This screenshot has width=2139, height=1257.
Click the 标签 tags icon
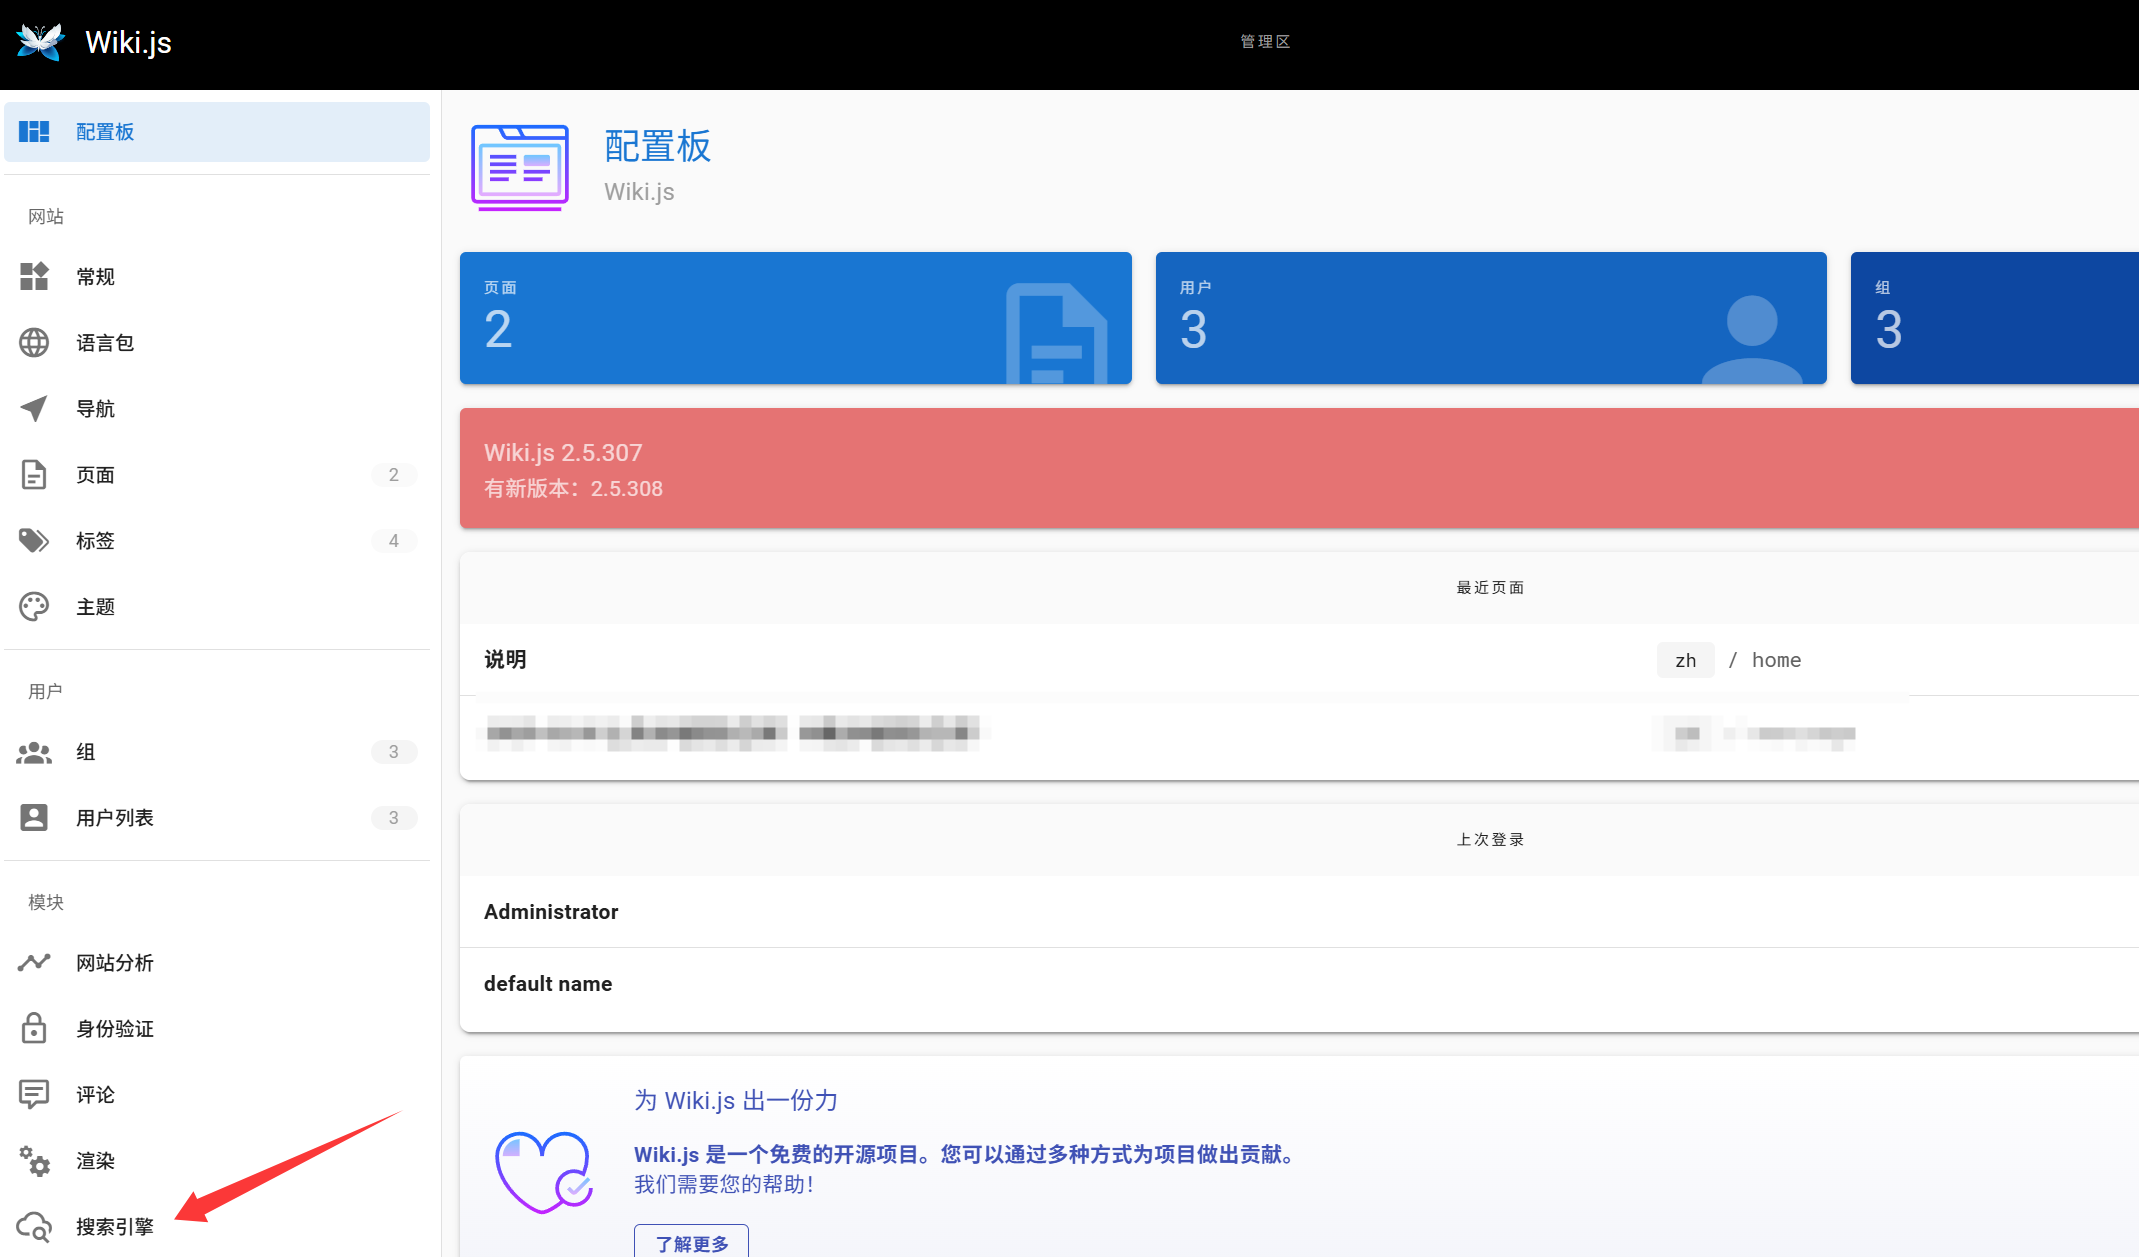[x=34, y=541]
